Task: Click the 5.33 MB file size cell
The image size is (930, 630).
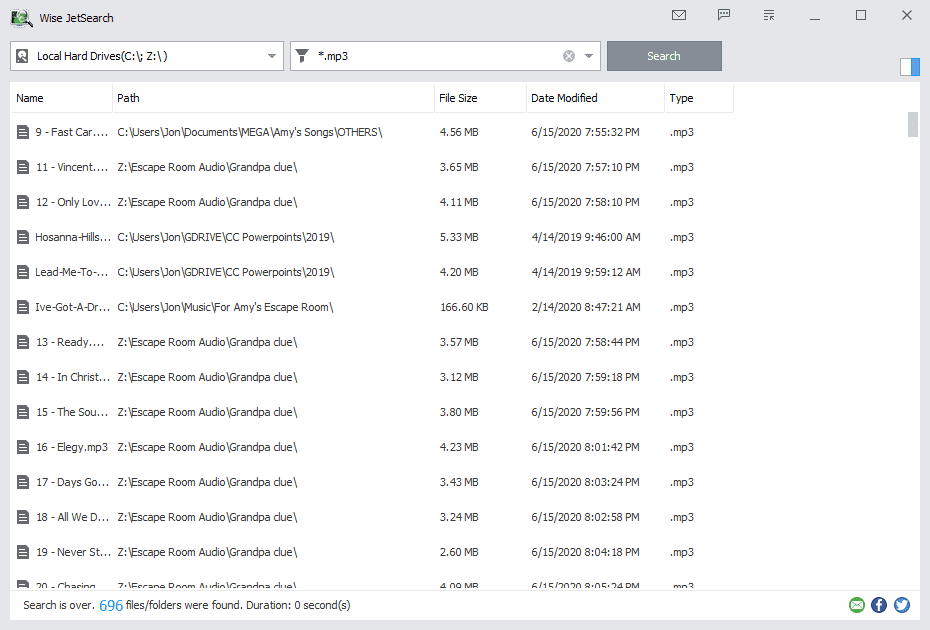Action: point(459,237)
